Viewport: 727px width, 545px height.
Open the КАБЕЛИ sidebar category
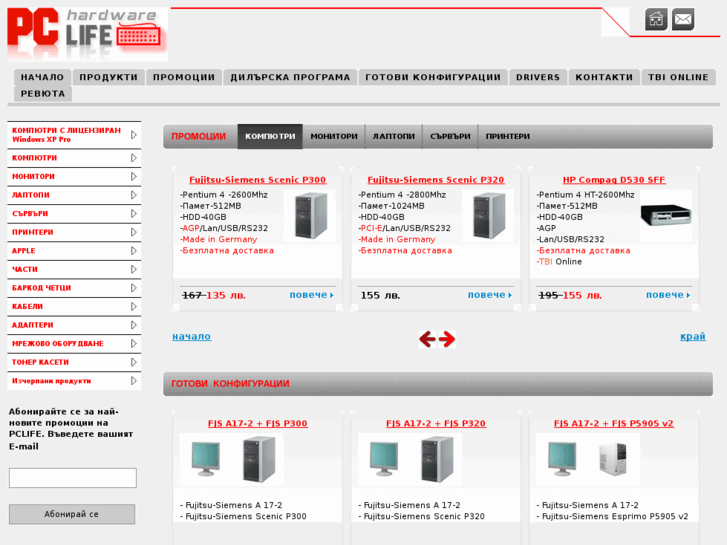point(74,307)
